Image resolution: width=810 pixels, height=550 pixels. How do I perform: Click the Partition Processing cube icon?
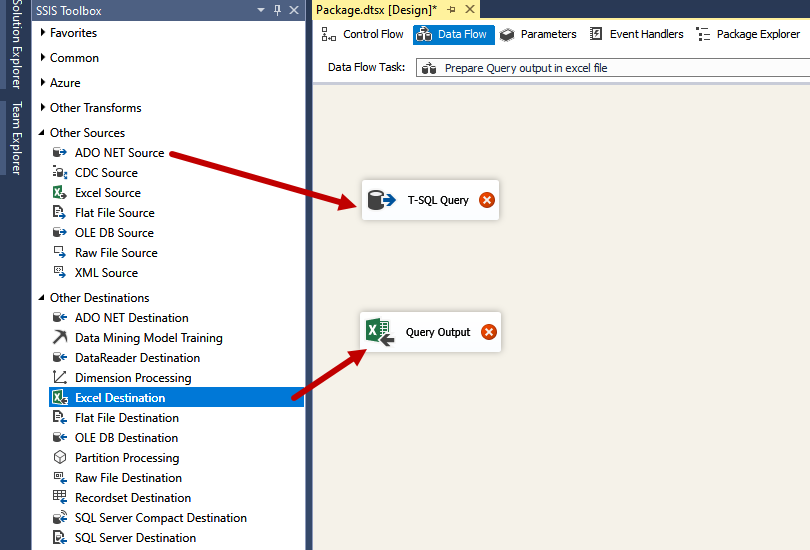coord(60,457)
